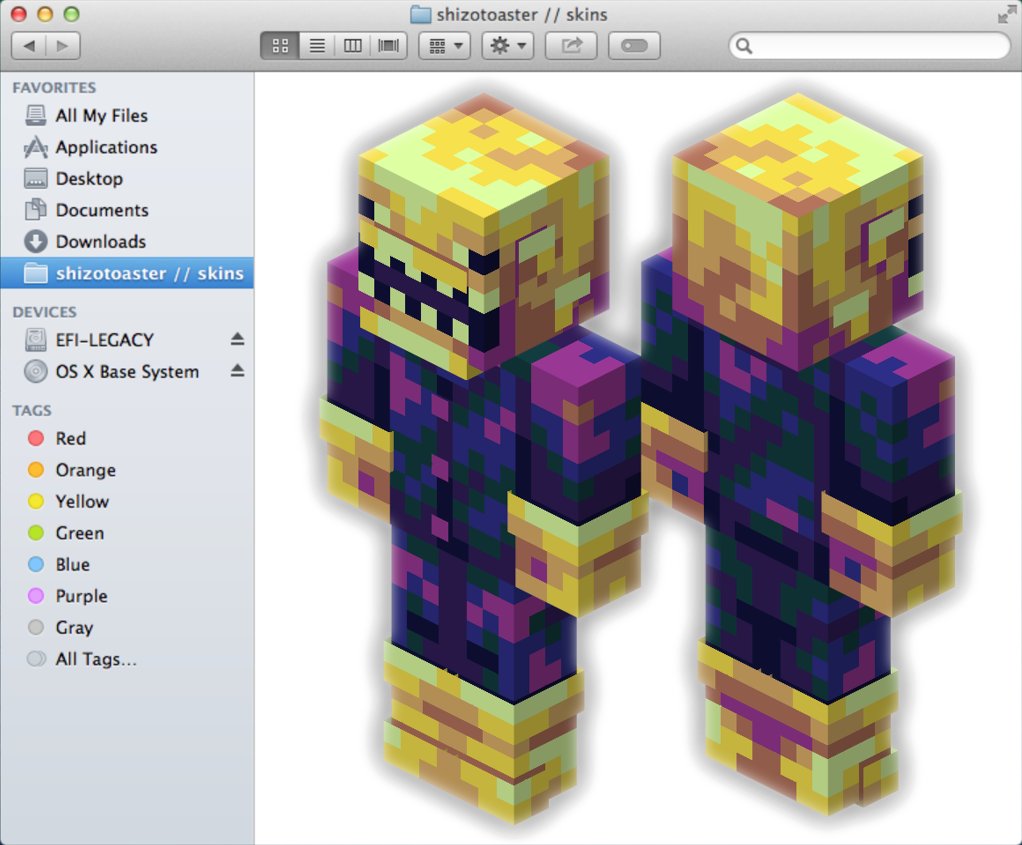Focus the Finder search field
1022x845 pixels.
[870, 46]
